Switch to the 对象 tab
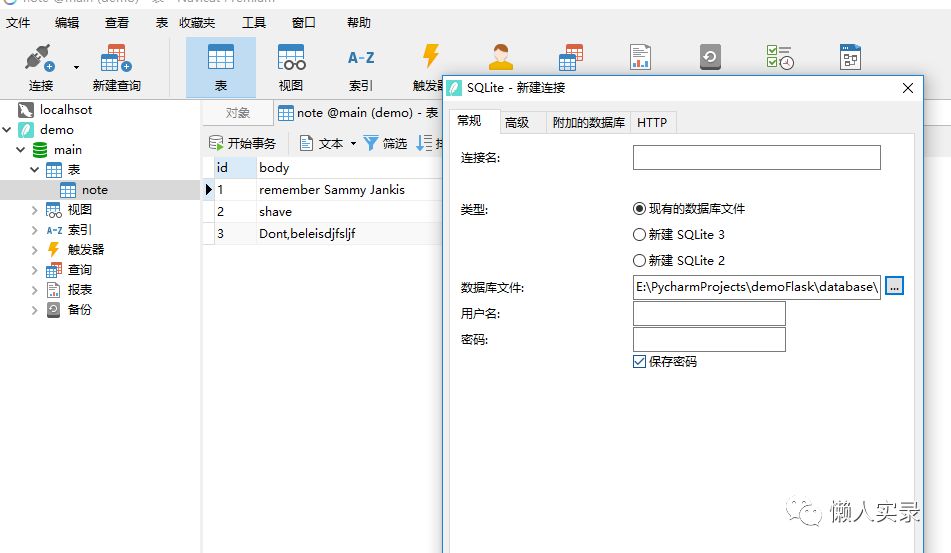The image size is (951, 553). [237, 113]
